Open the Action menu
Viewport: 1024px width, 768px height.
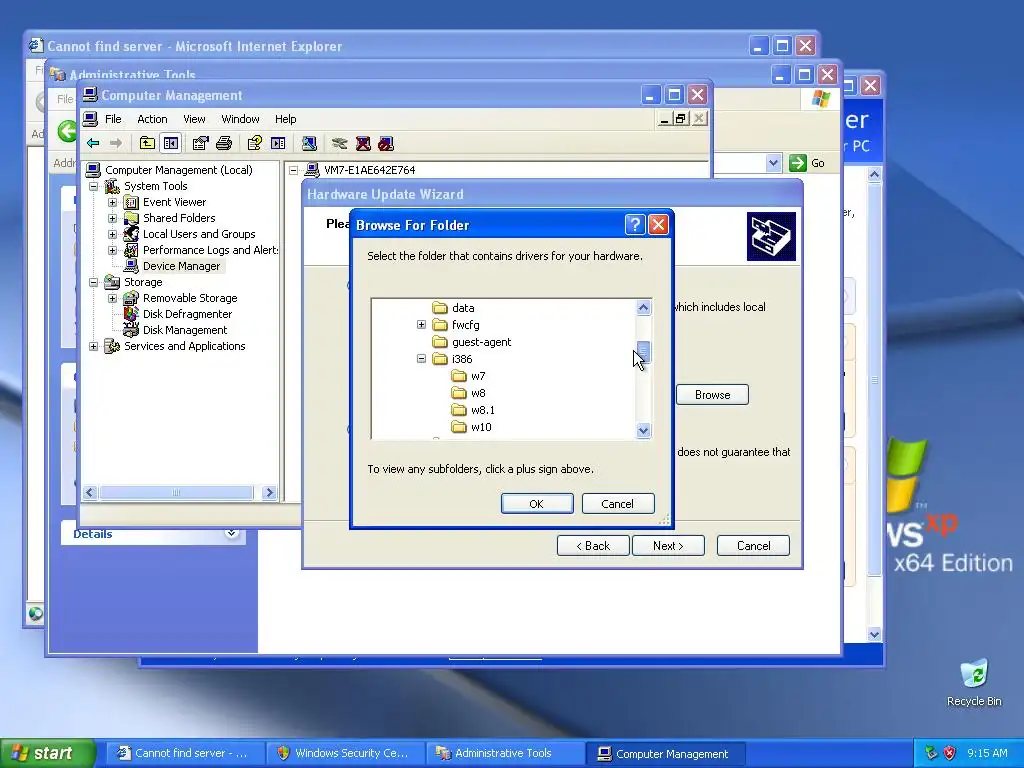point(152,119)
